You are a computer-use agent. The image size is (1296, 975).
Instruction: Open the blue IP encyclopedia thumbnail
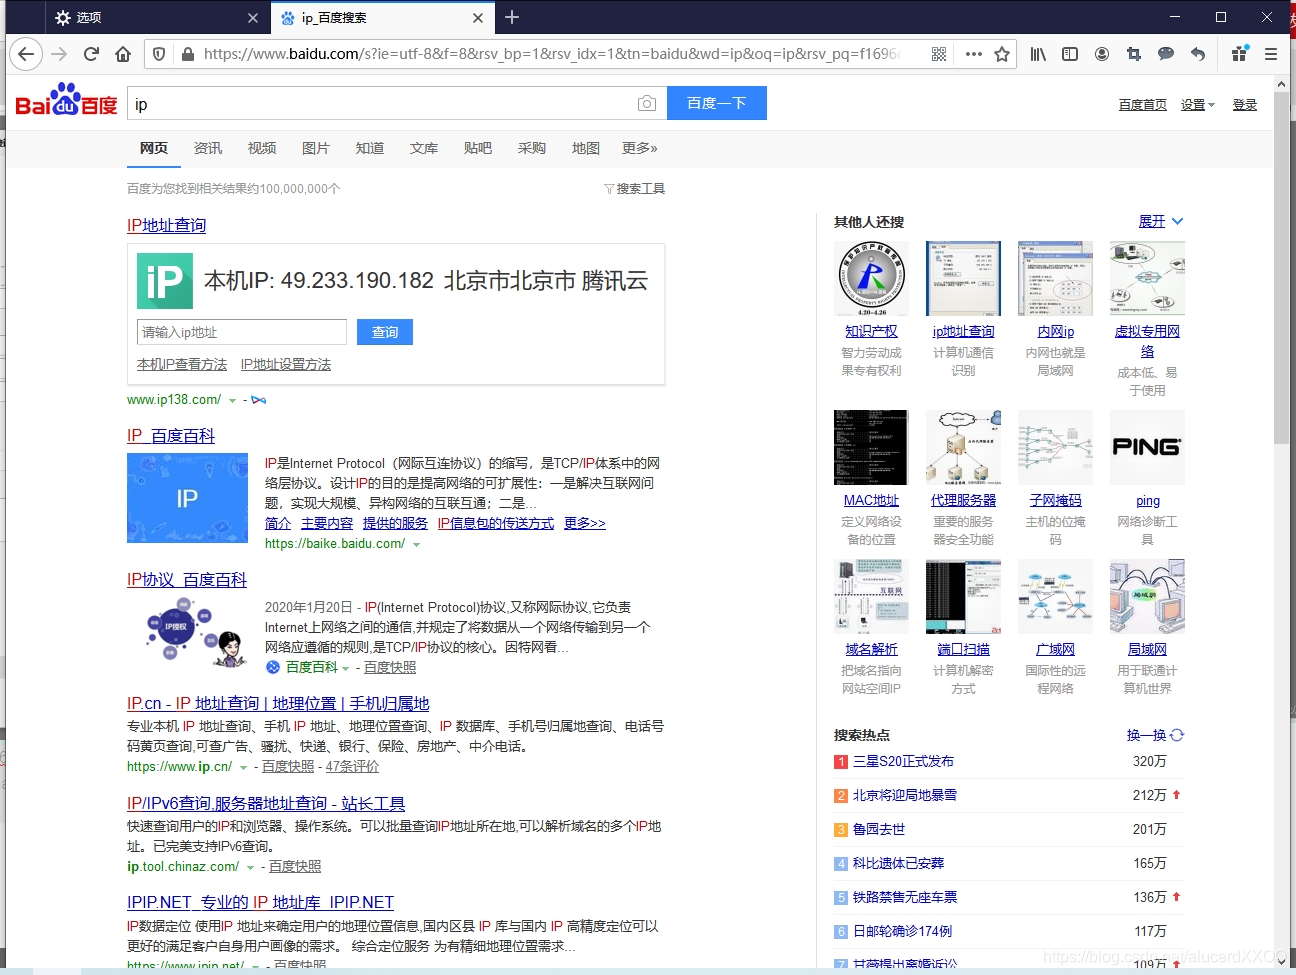tap(187, 498)
